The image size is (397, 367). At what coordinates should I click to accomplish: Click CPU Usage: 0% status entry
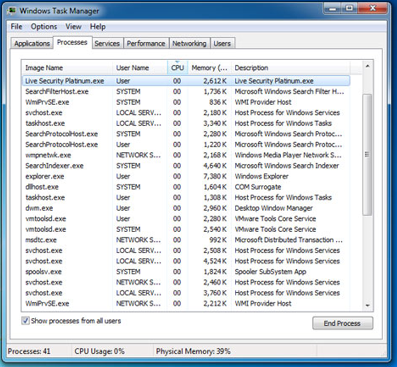tap(99, 351)
